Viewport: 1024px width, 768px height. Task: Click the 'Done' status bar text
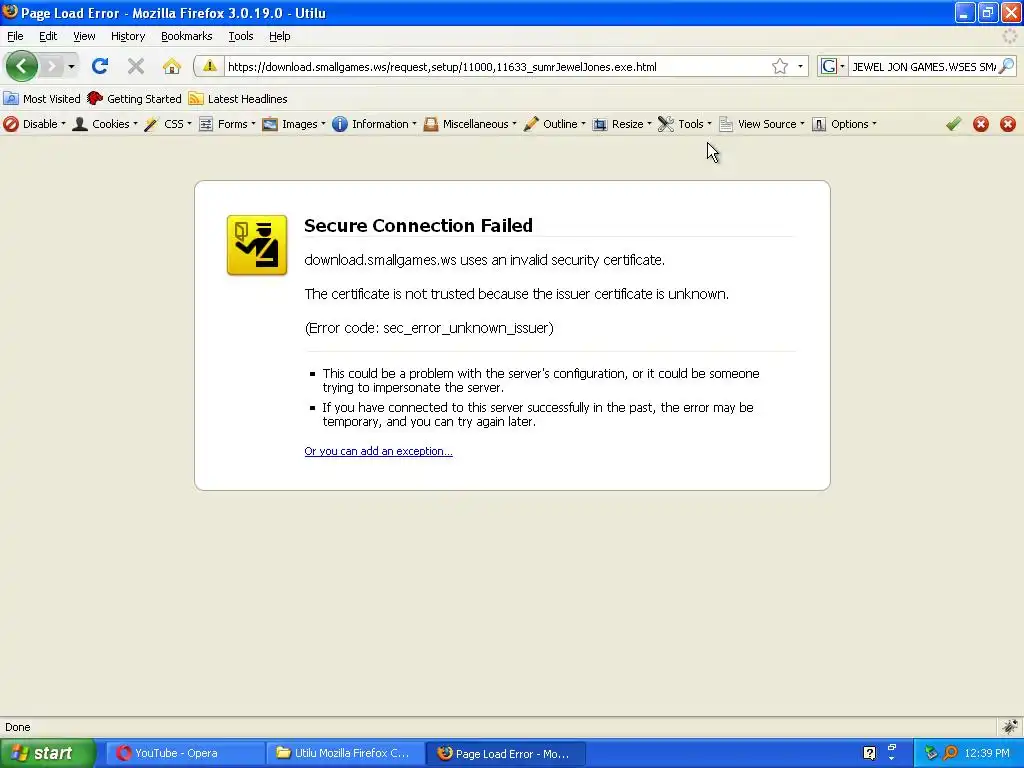pyautogui.click(x=18, y=727)
